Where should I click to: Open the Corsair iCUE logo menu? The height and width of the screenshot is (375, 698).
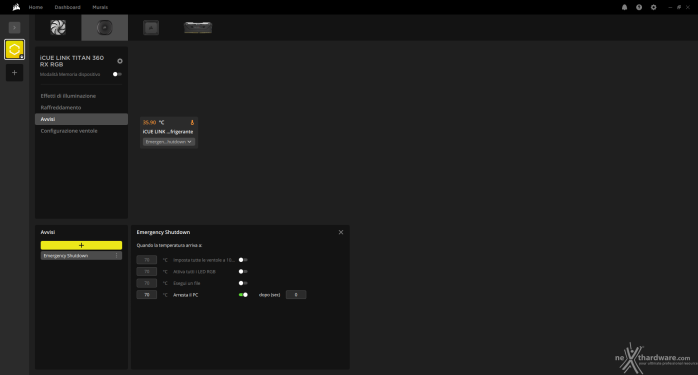click(x=16, y=7)
